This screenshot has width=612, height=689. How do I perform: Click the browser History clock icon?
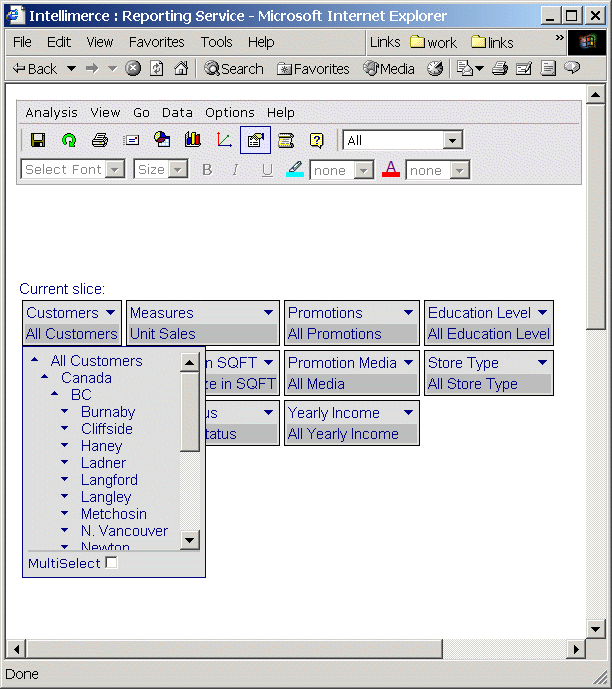point(435,68)
